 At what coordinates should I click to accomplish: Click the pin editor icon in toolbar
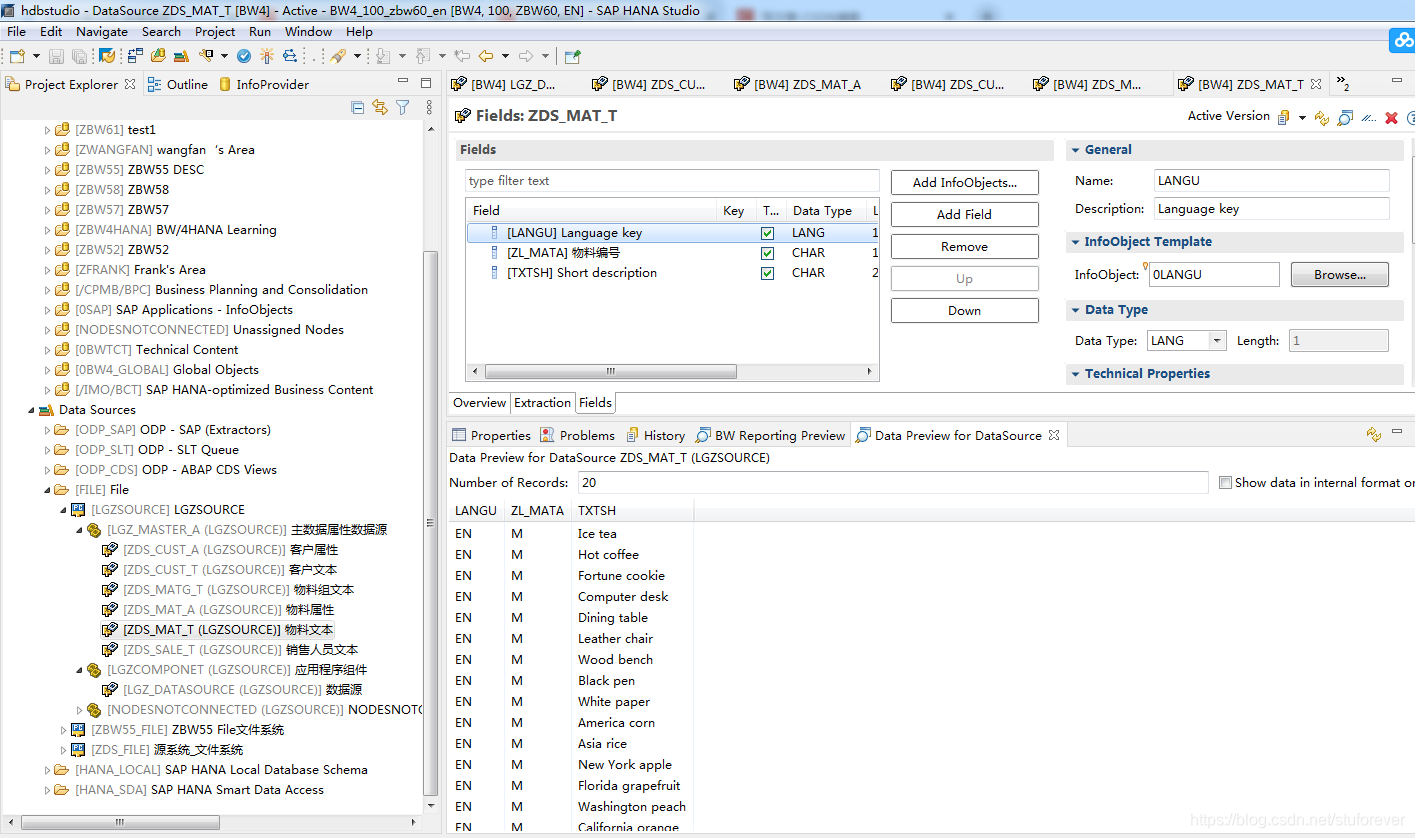(x=572, y=56)
